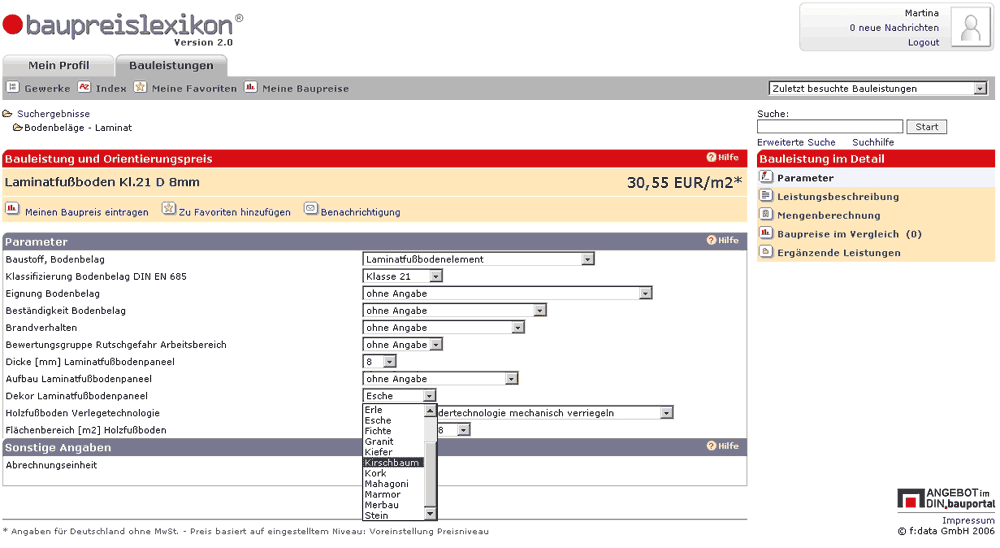Image resolution: width=1000 pixels, height=548 pixels.
Task: Click the Suche input field
Action: (x=830, y=126)
